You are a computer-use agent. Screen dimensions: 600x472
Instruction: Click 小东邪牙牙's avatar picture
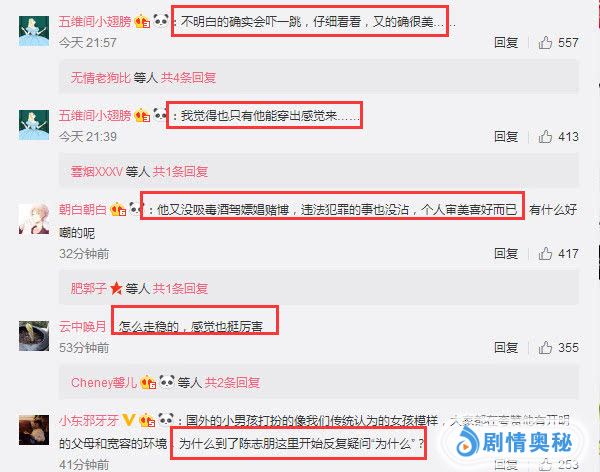click(x=34, y=430)
